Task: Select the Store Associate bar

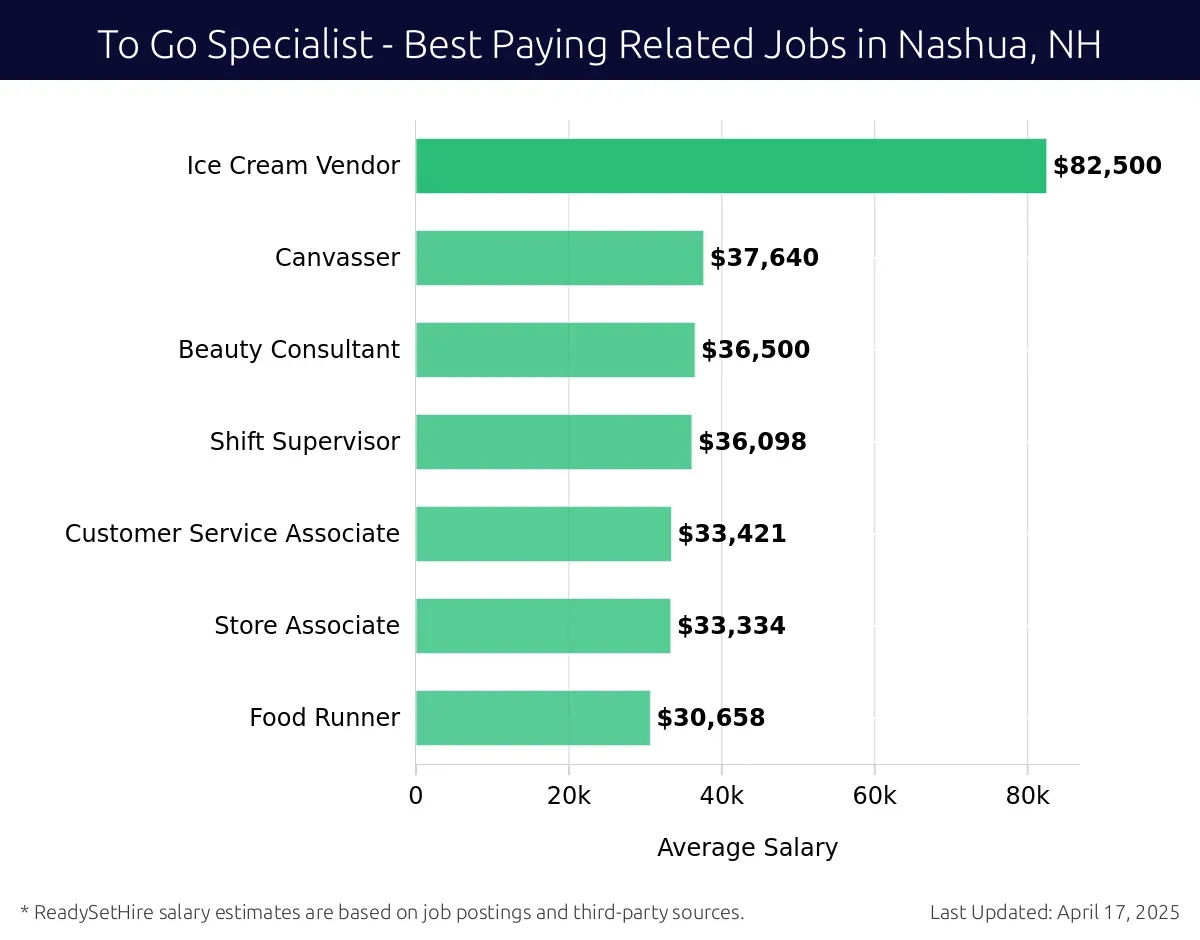Action: (x=543, y=626)
